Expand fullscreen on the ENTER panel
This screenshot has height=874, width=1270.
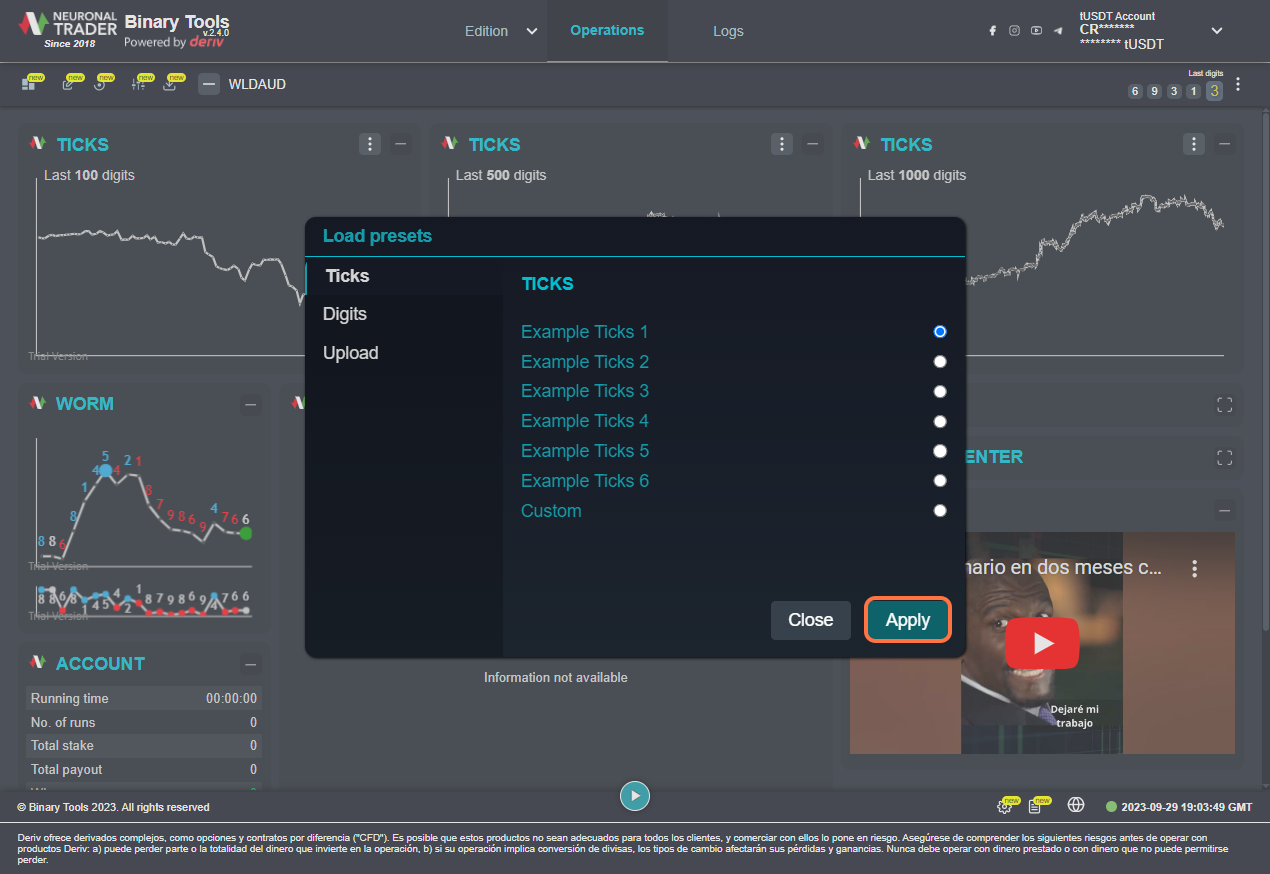click(x=1224, y=457)
